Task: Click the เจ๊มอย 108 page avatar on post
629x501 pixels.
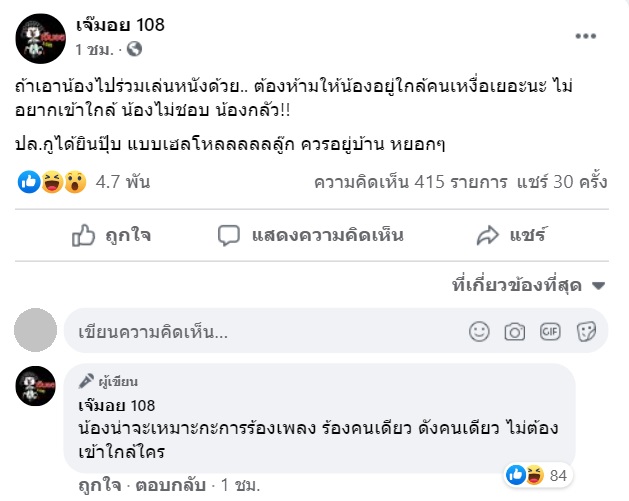Action: (40, 36)
